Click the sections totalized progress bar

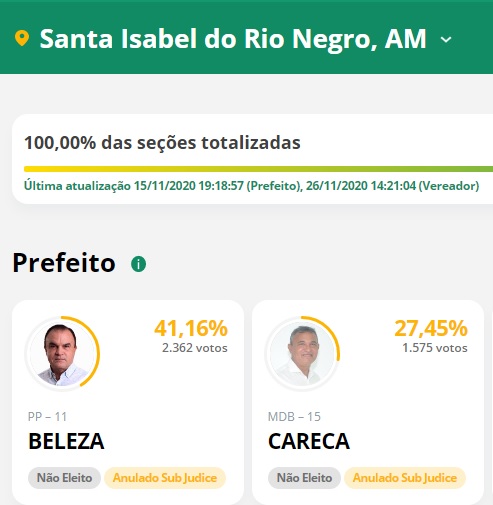click(x=258, y=169)
